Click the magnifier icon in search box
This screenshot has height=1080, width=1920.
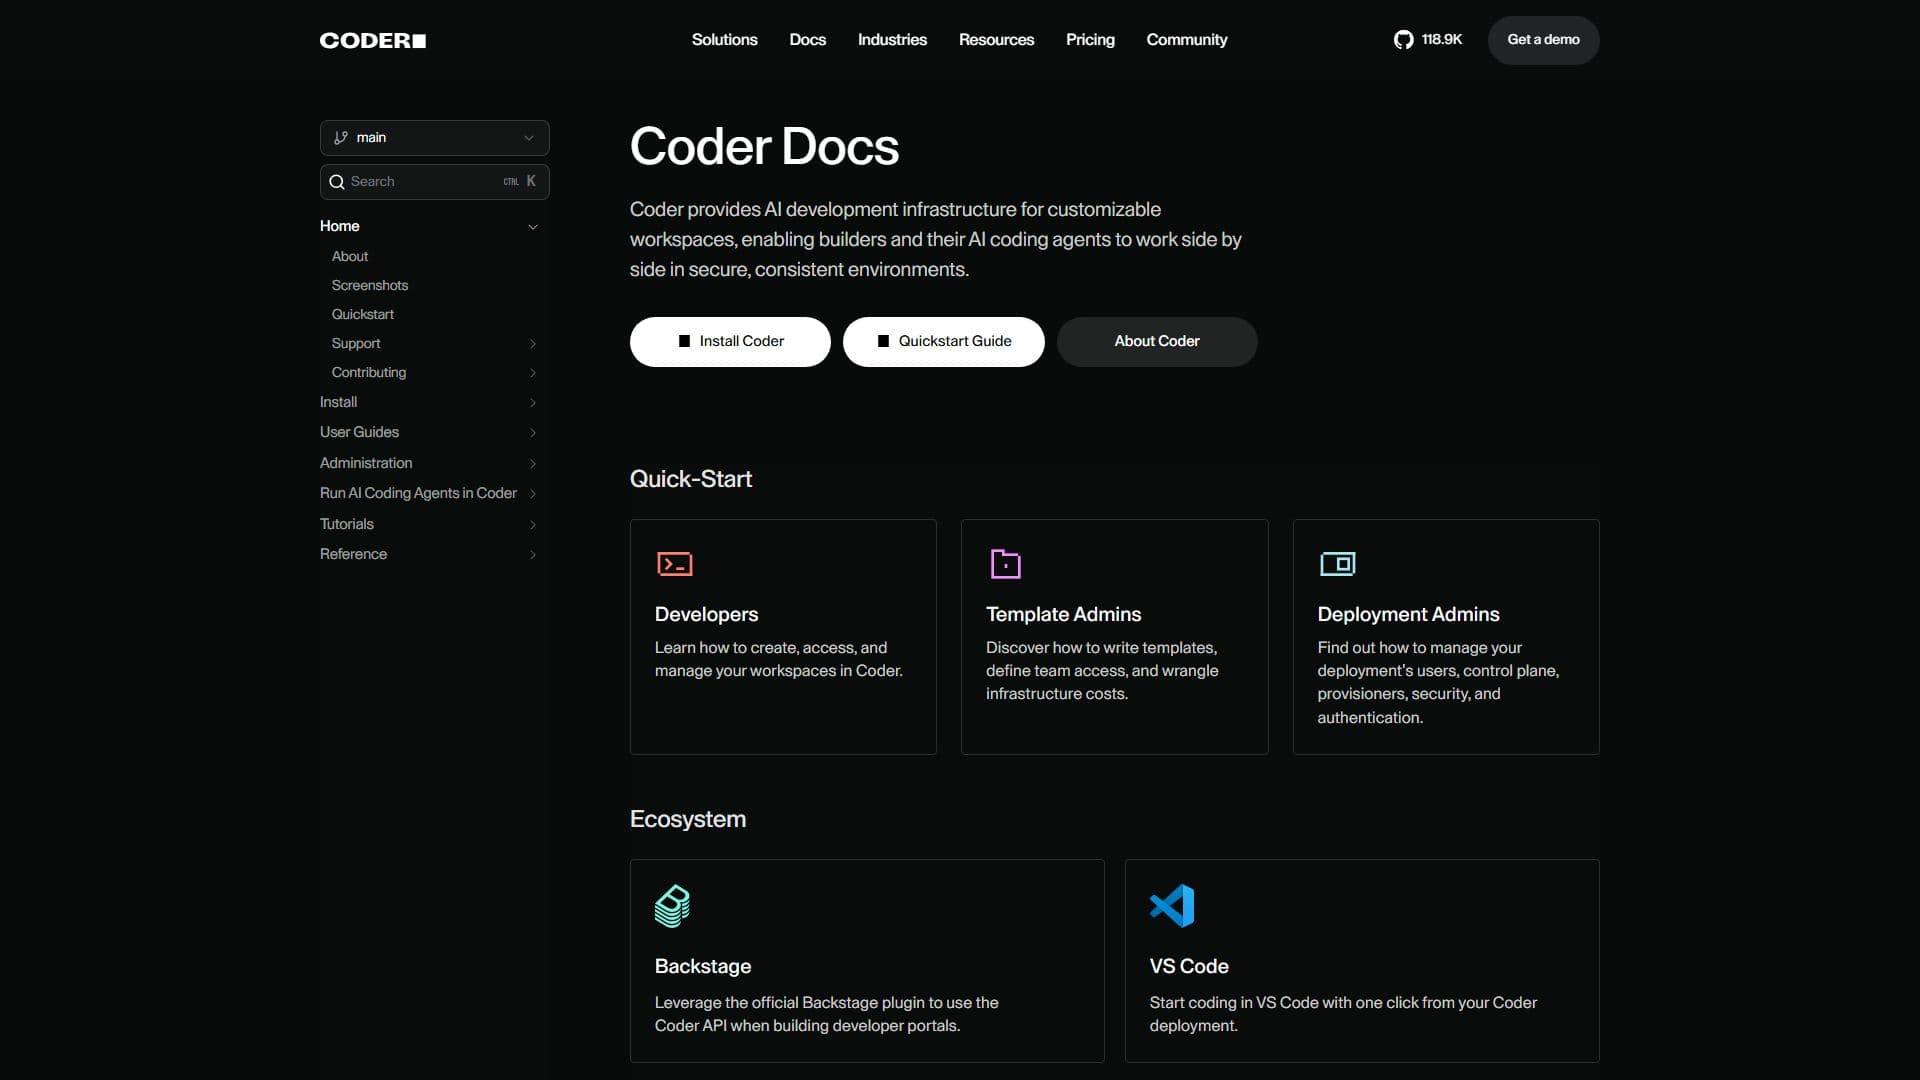337,182
